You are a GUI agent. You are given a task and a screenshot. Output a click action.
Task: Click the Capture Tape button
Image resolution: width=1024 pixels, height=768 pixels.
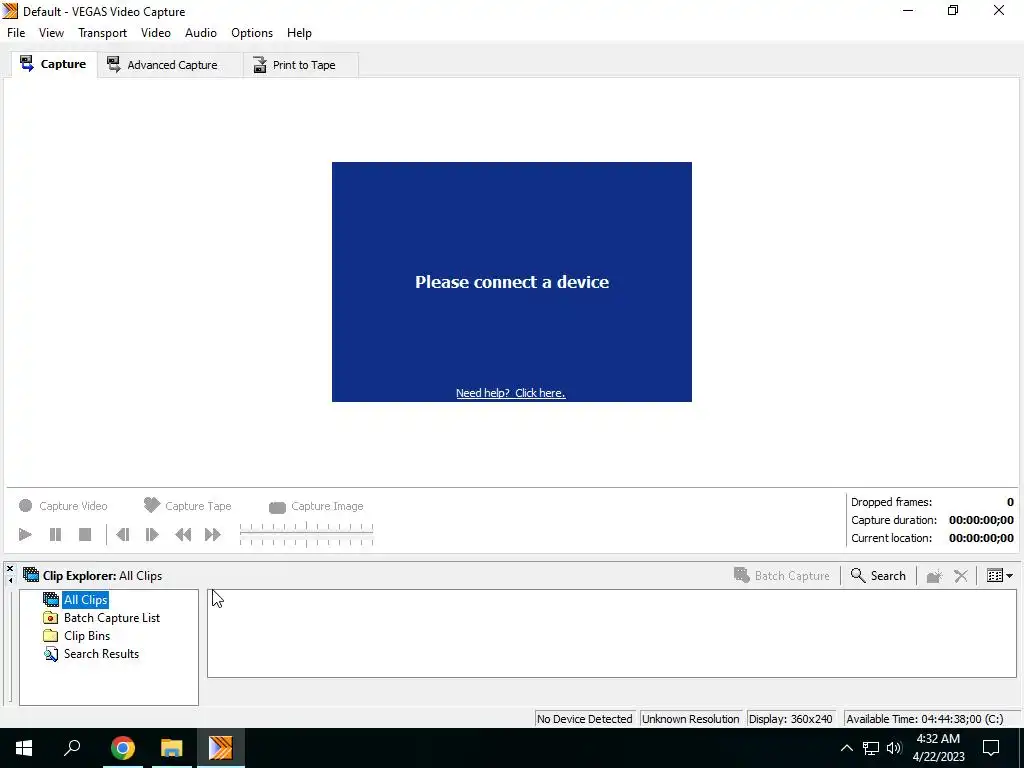coord(187,505)
